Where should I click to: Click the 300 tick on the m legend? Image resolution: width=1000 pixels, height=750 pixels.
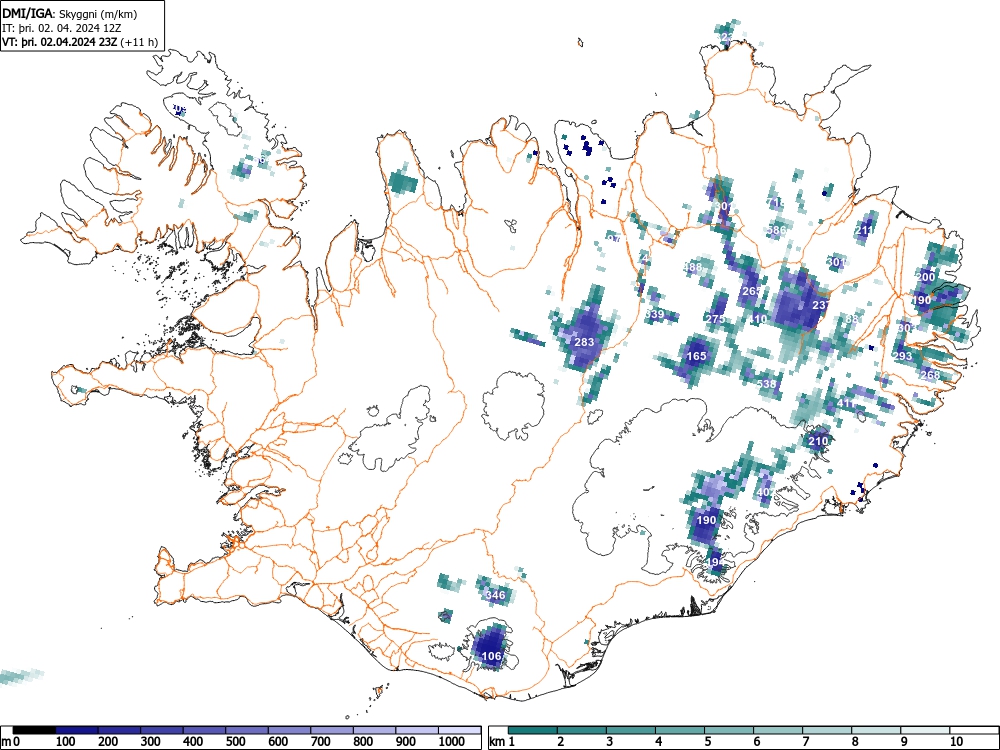pos(151,742)
